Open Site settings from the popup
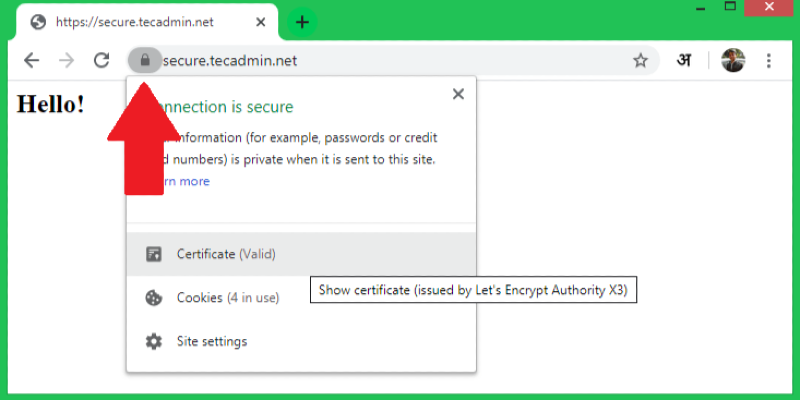Viewport: 800px width, 400px height. tap(211, 341)
